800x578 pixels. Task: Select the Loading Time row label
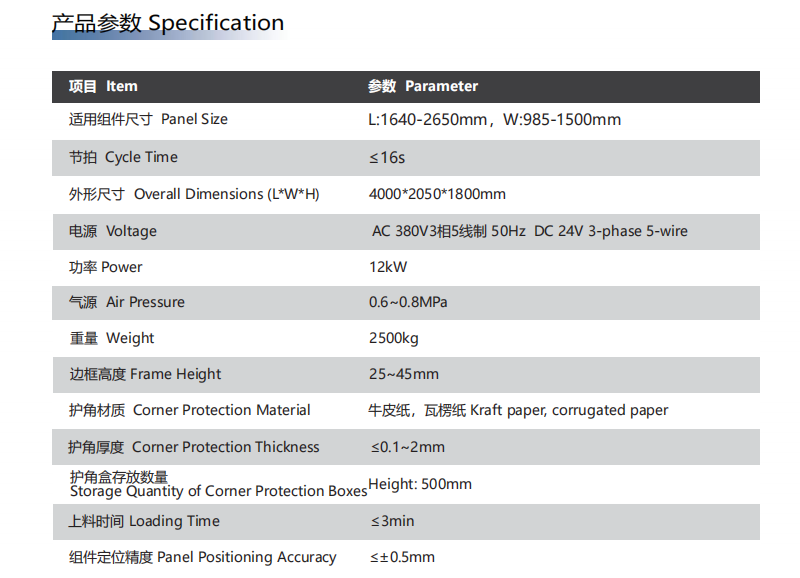144,521
